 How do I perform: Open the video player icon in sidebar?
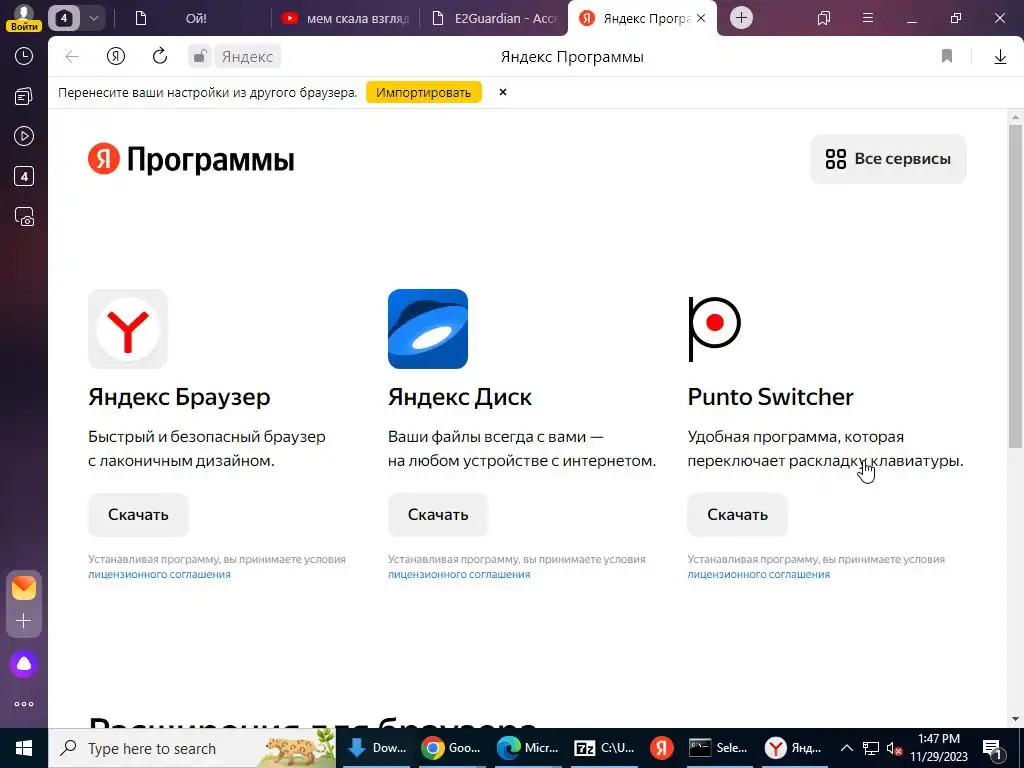coord(24,136)
